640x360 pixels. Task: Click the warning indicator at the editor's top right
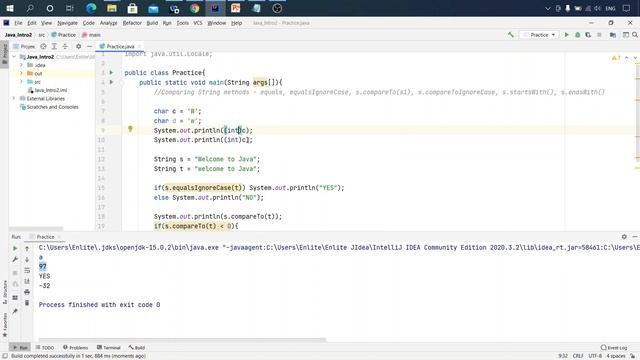(x=616, y=58)
